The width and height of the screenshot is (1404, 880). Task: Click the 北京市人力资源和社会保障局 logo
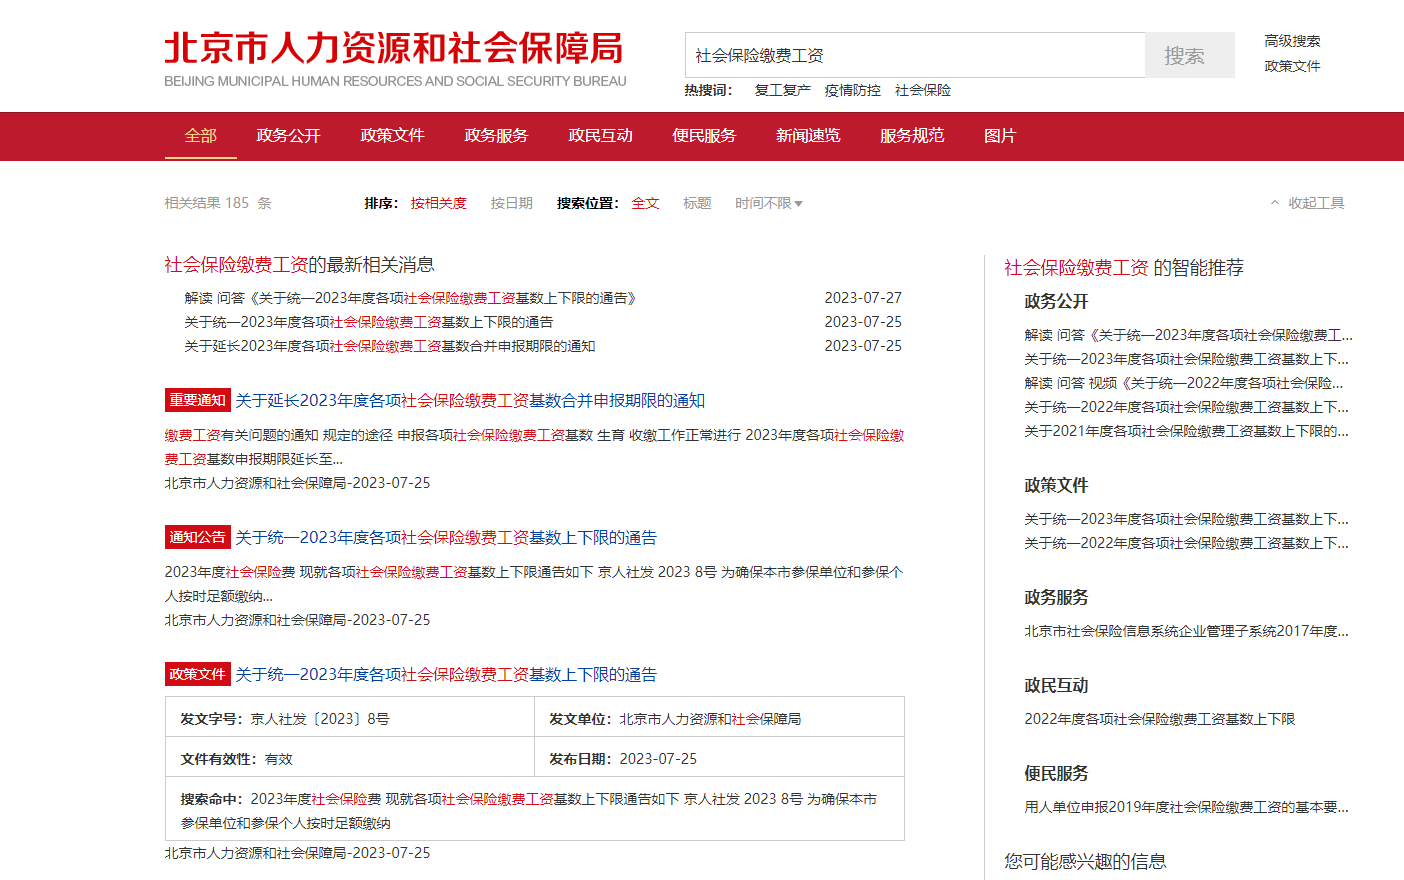pos(395,58)
